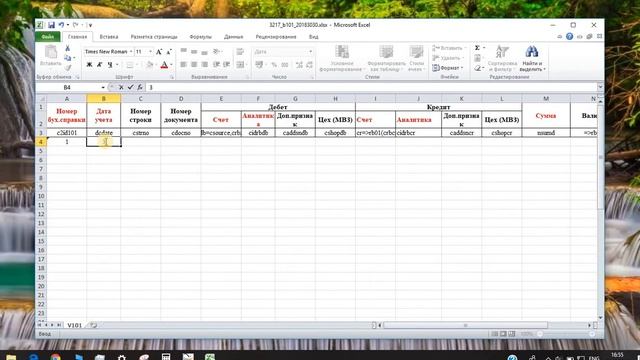Click cell A4 containing 1
The height and width of the screenshot is (360, 640).
point(67,142)
